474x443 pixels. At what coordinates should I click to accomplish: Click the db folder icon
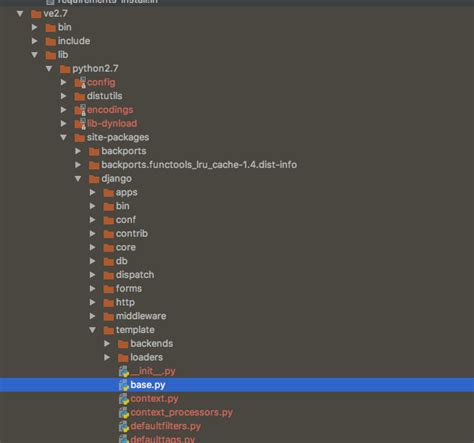tap(109, 261)
